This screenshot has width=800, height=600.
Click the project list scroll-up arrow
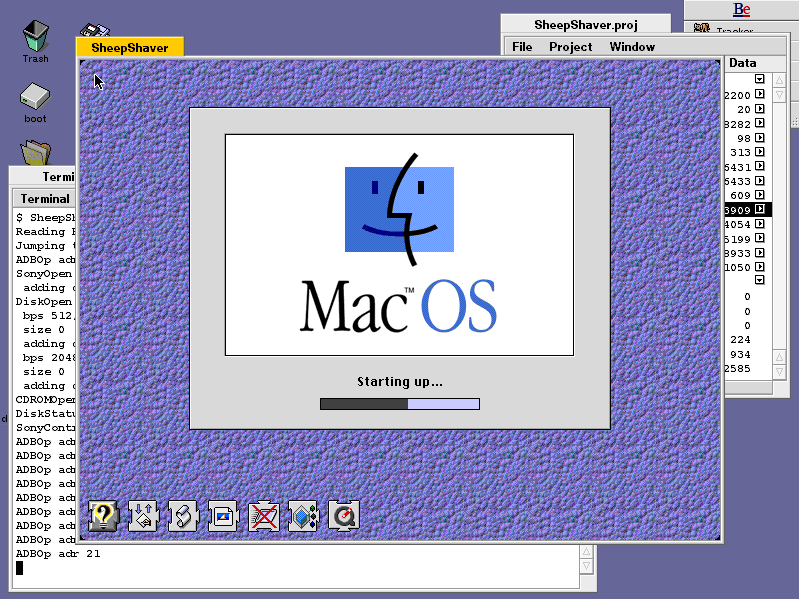(780, 79)
